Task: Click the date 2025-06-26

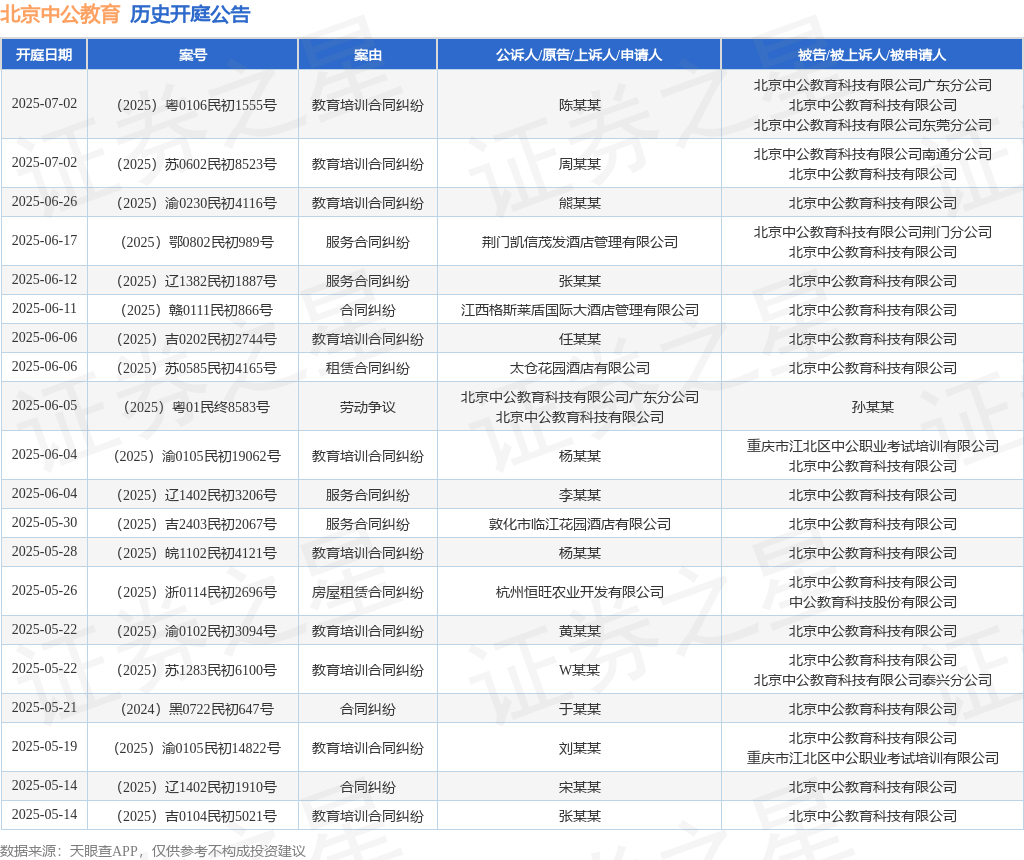Action: pyautogui.click(x=44, y=202)
